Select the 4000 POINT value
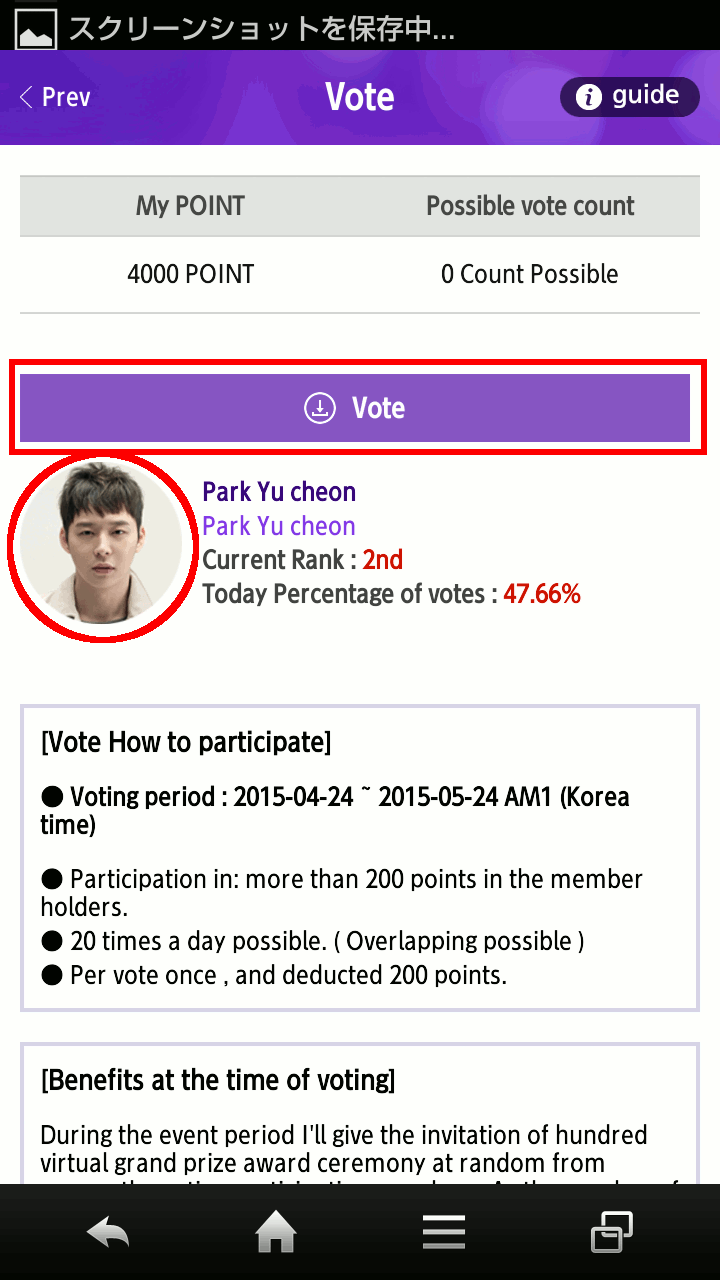This screenshot has height=1280, width=720. [x=190, y=274]
